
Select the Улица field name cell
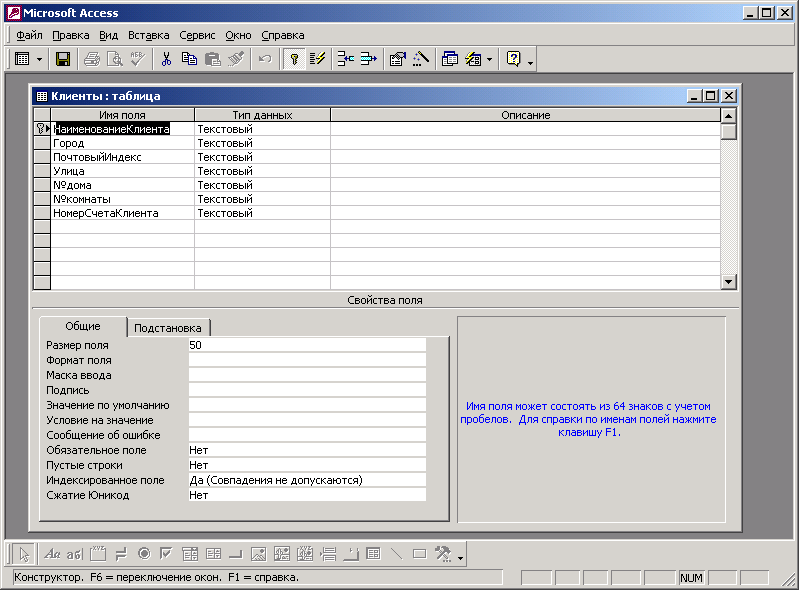point(122,171)
